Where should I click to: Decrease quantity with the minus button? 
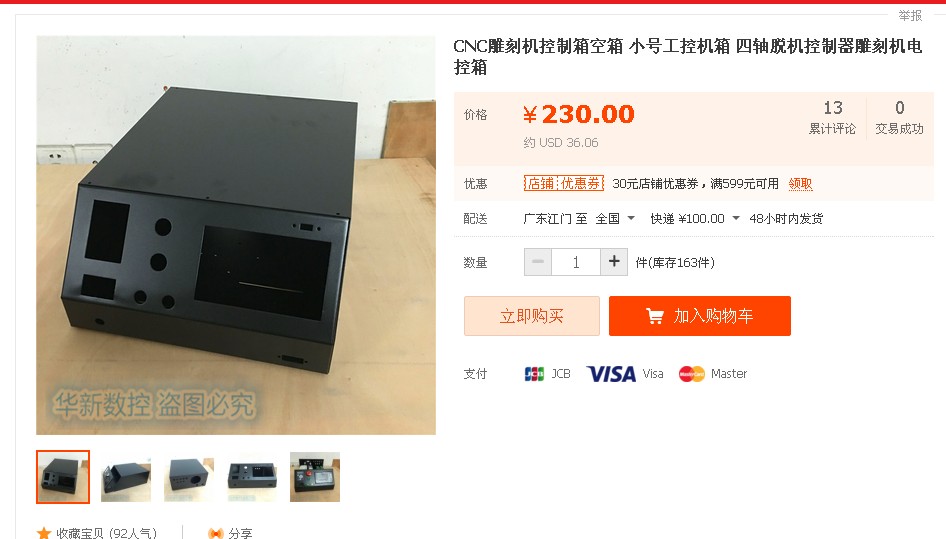(x=538, y=262)
